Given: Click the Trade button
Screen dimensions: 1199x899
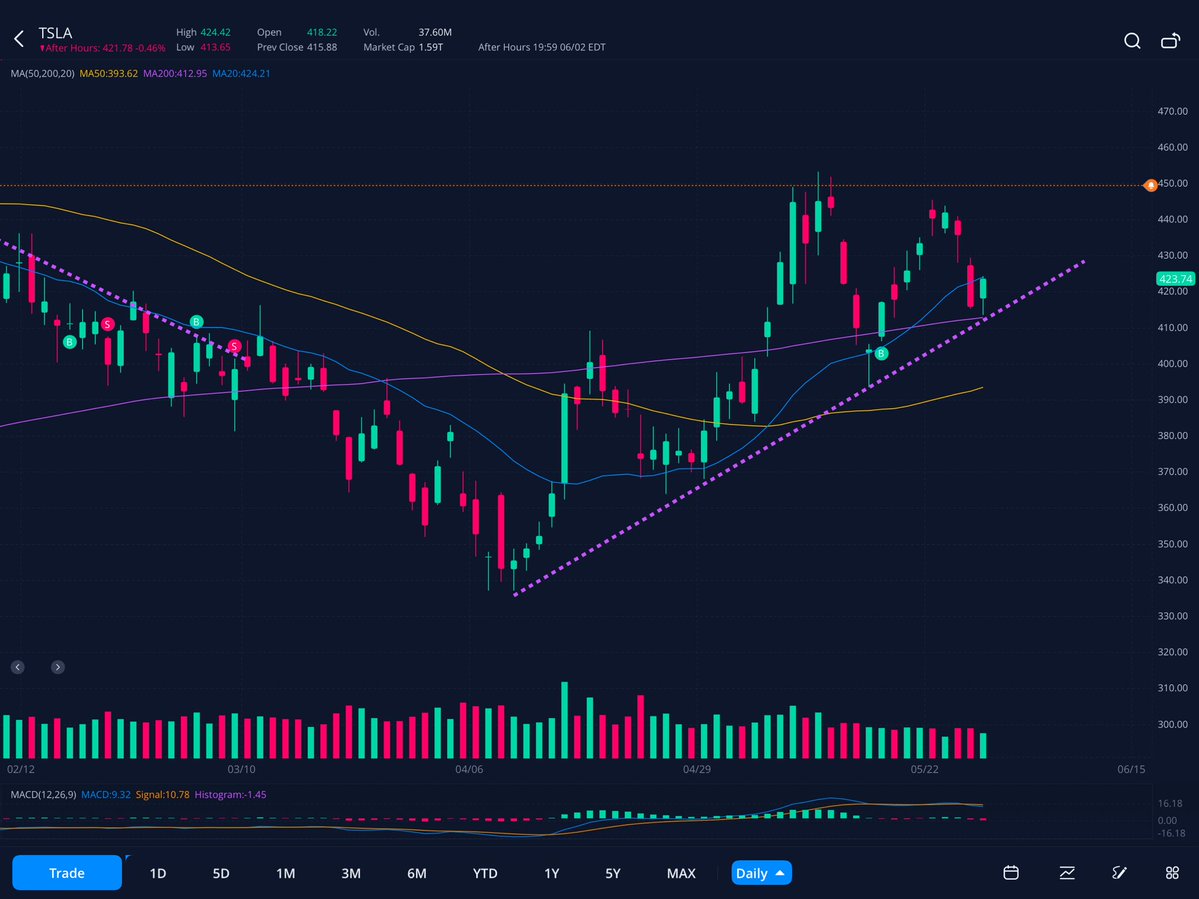Looking at the screenshot, I should coord(67,872).
